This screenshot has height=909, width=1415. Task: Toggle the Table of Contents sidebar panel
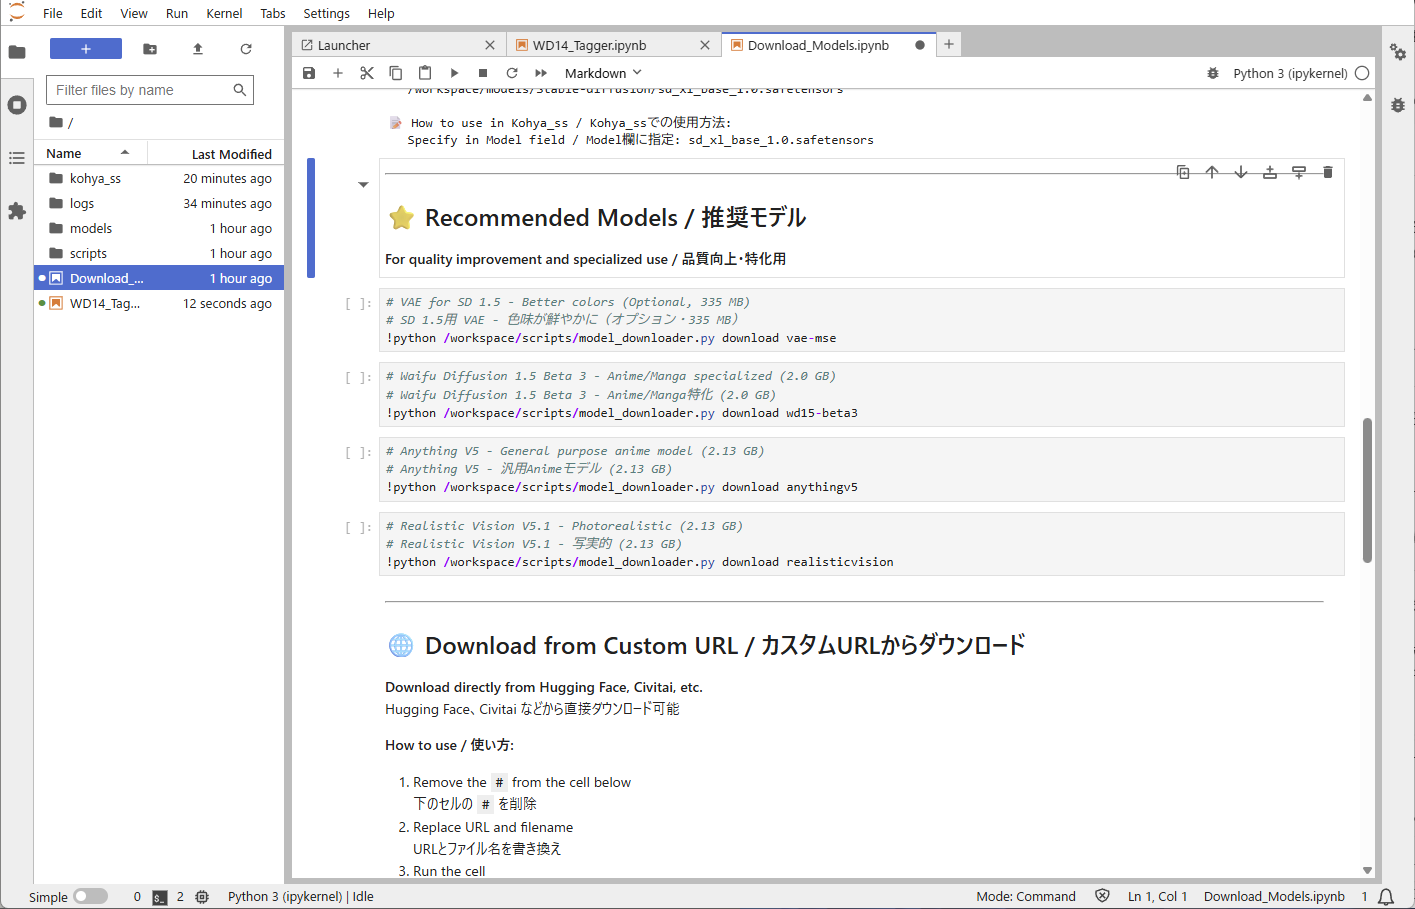(16, 157)
